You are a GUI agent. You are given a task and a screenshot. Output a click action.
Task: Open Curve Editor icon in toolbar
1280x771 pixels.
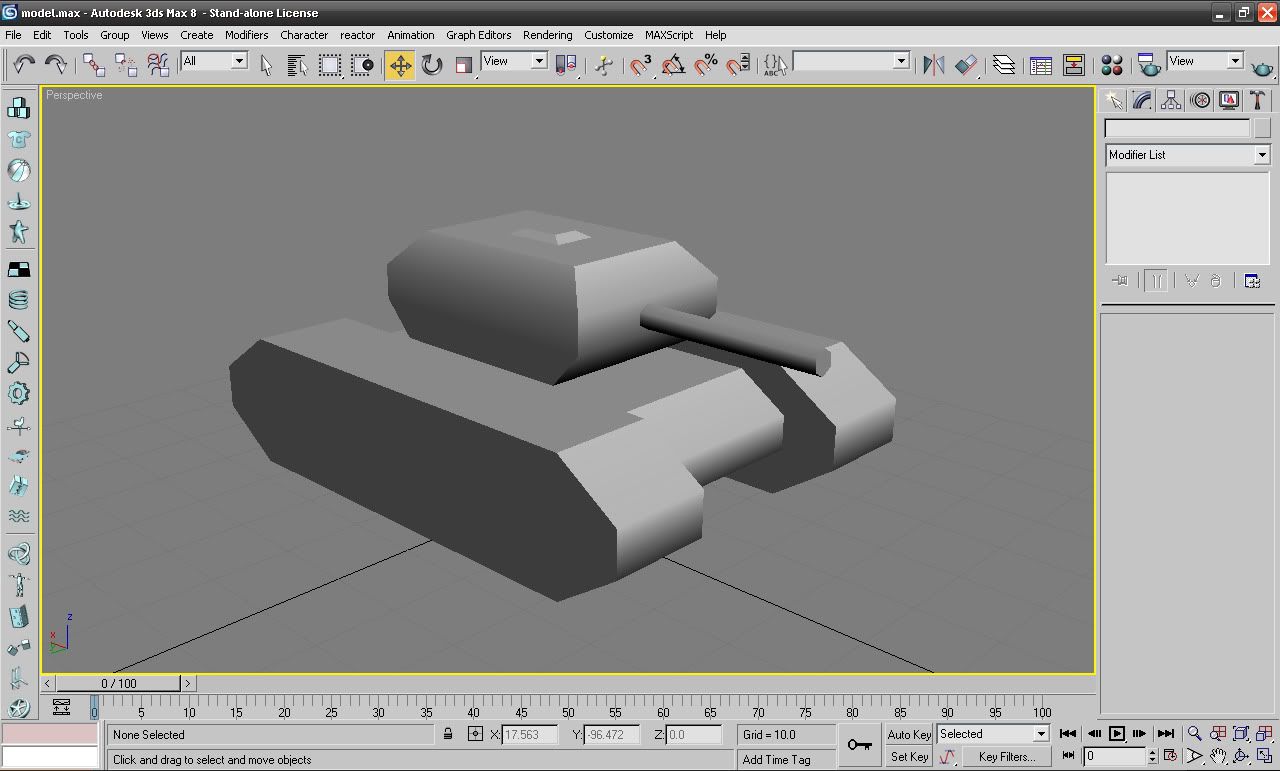point(1041,65)
